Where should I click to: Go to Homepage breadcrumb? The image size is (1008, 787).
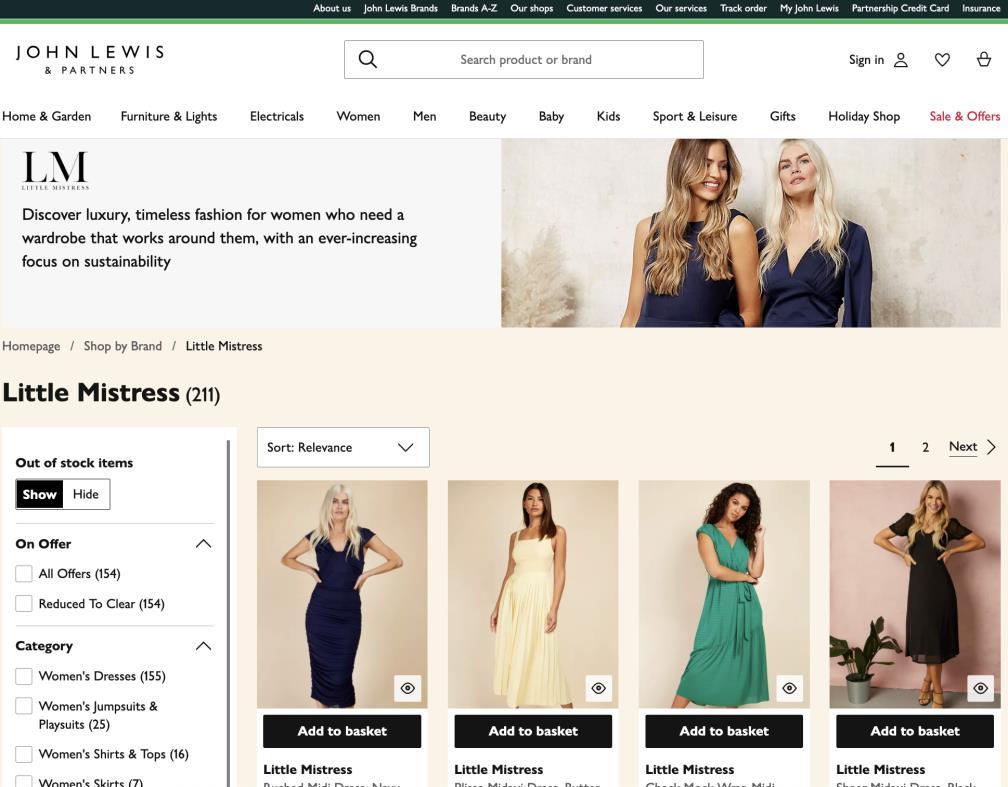[x=31, y=346]
